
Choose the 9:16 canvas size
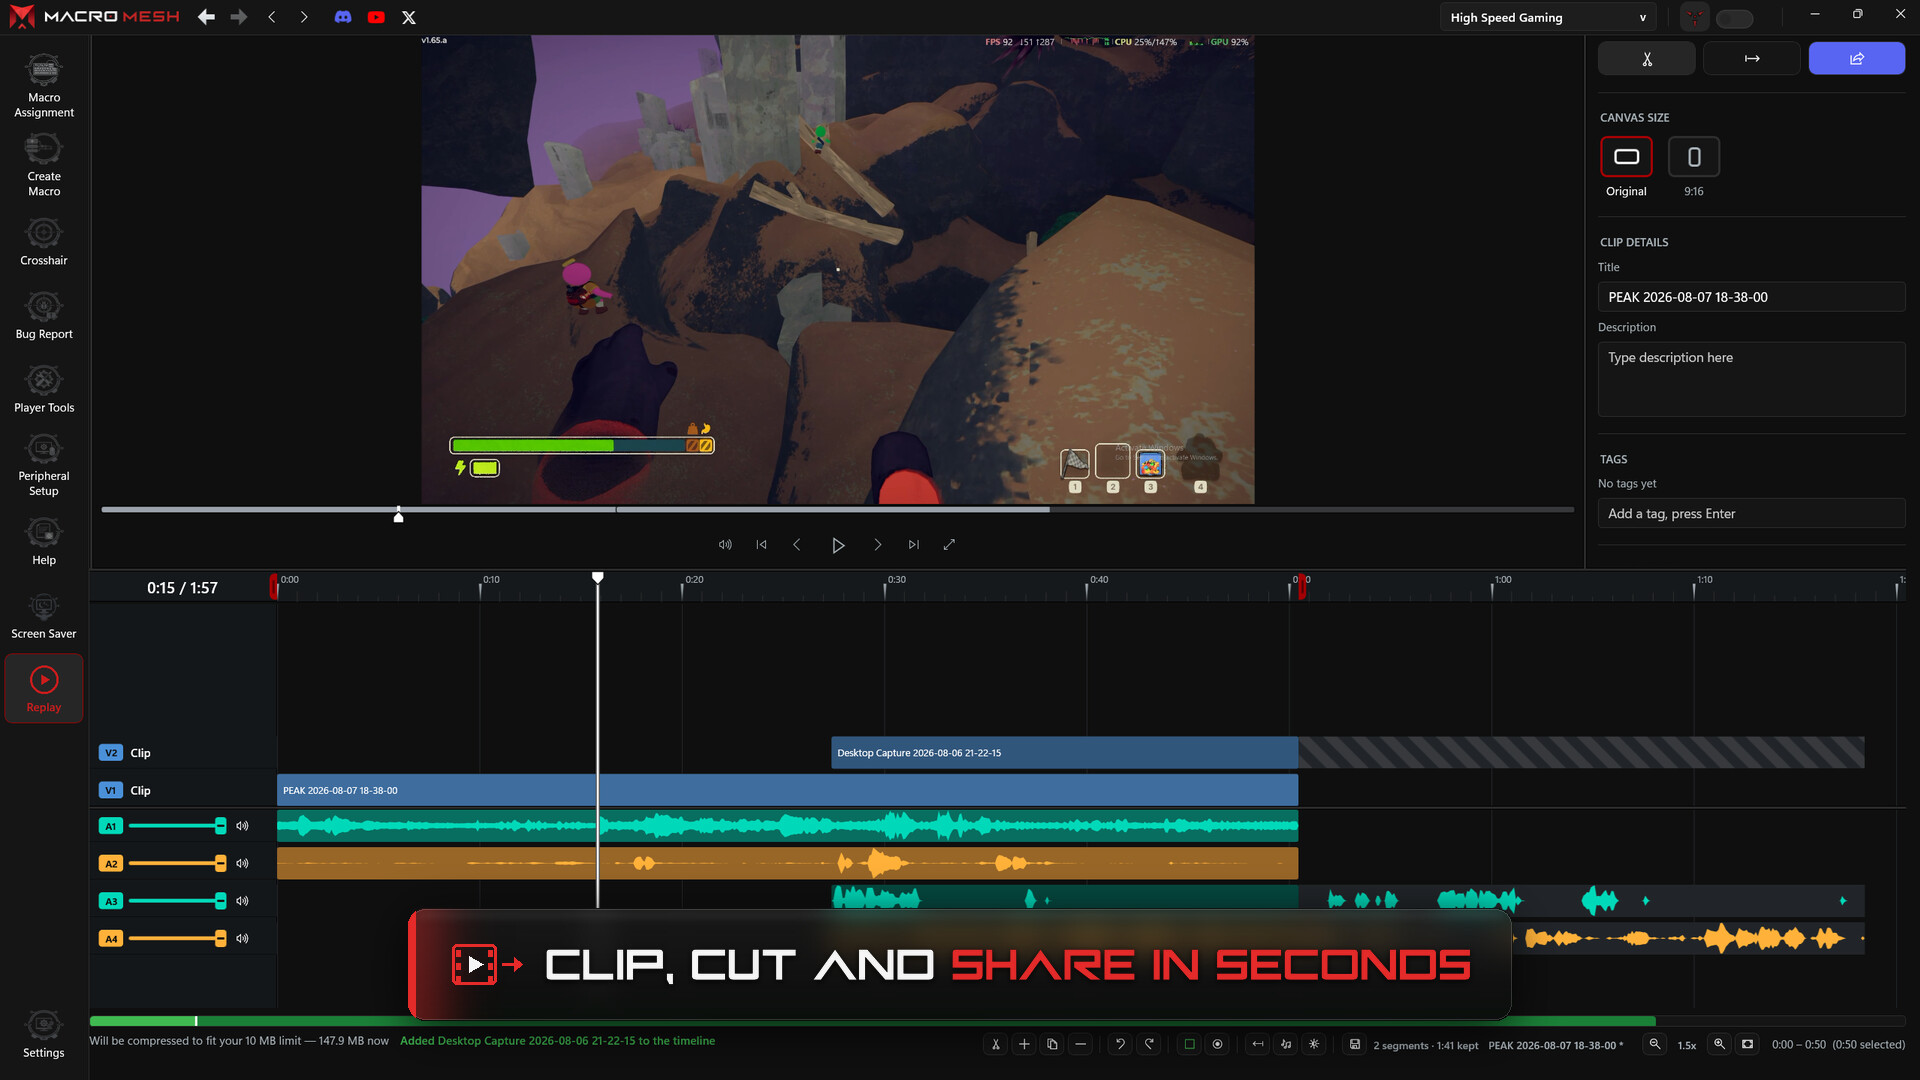click(x=1694, y=157)
